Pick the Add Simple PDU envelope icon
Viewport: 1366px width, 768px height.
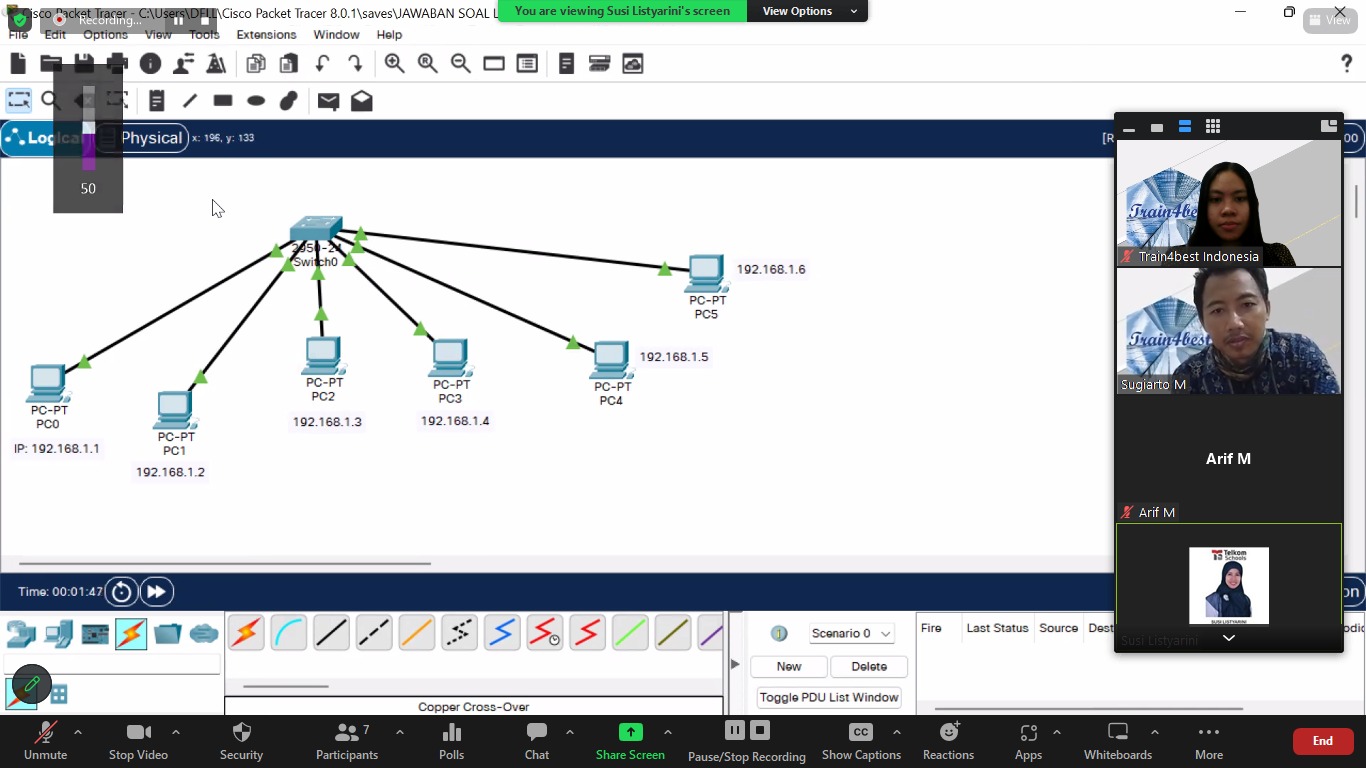(x=328, y=101)
